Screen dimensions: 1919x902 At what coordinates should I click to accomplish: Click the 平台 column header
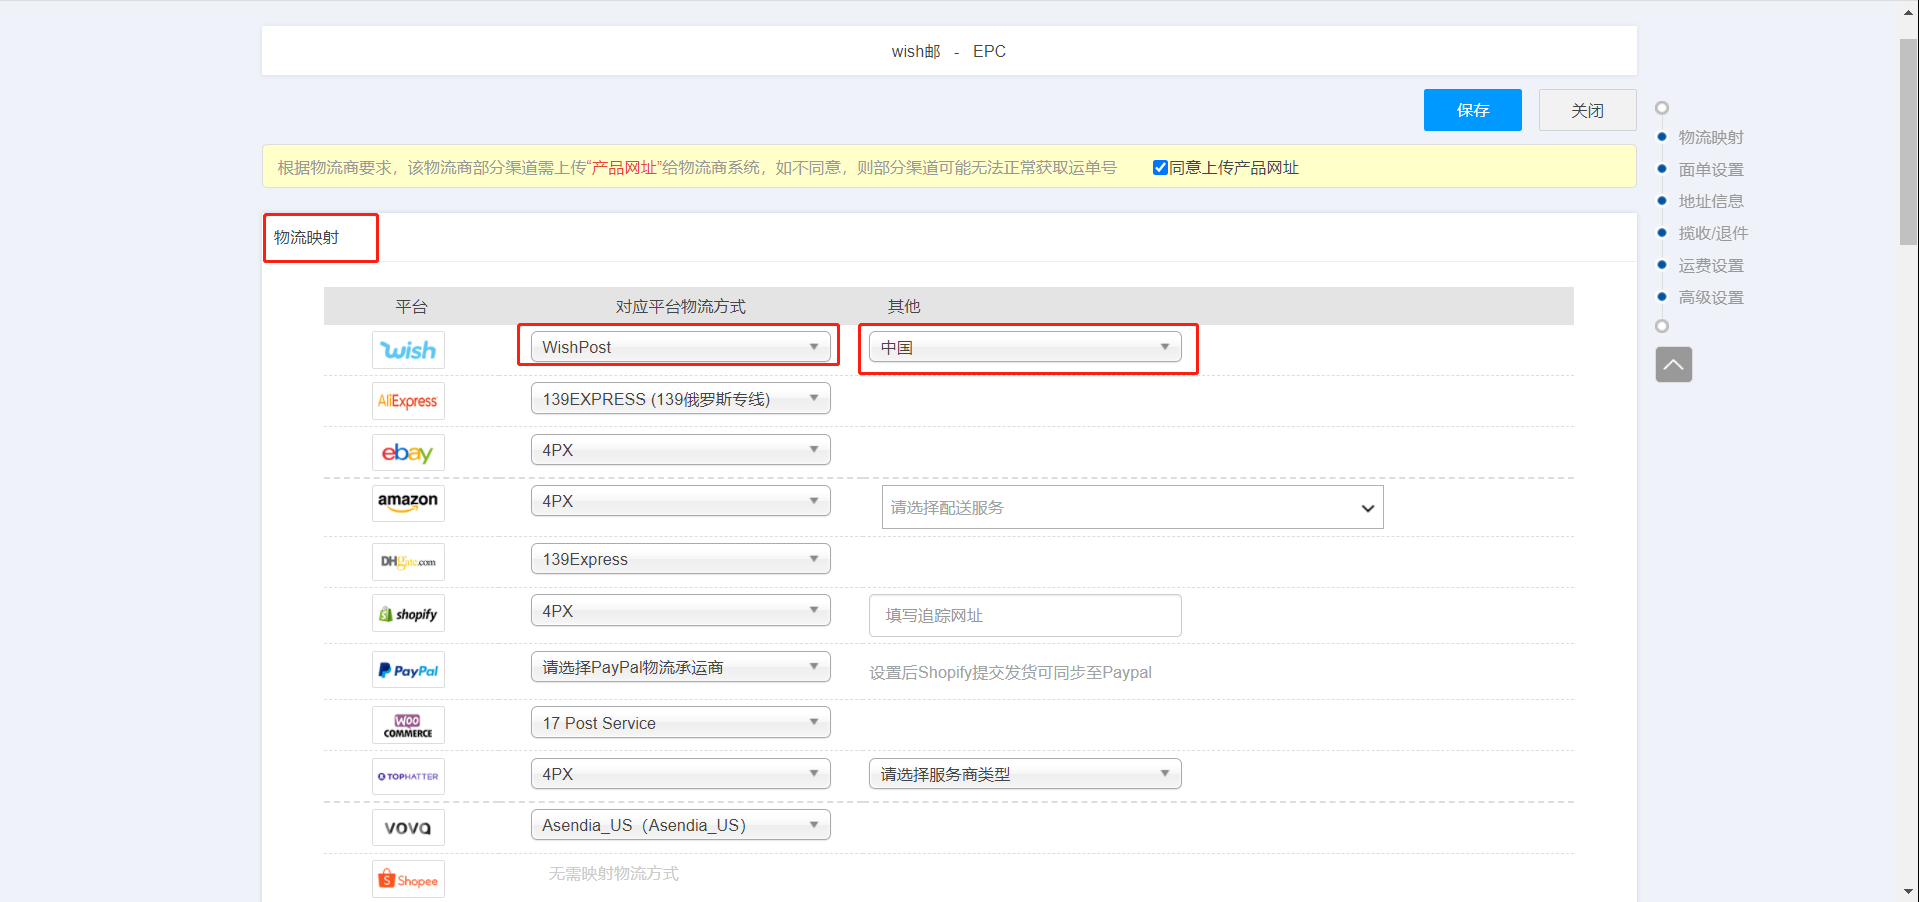[411, 306]
